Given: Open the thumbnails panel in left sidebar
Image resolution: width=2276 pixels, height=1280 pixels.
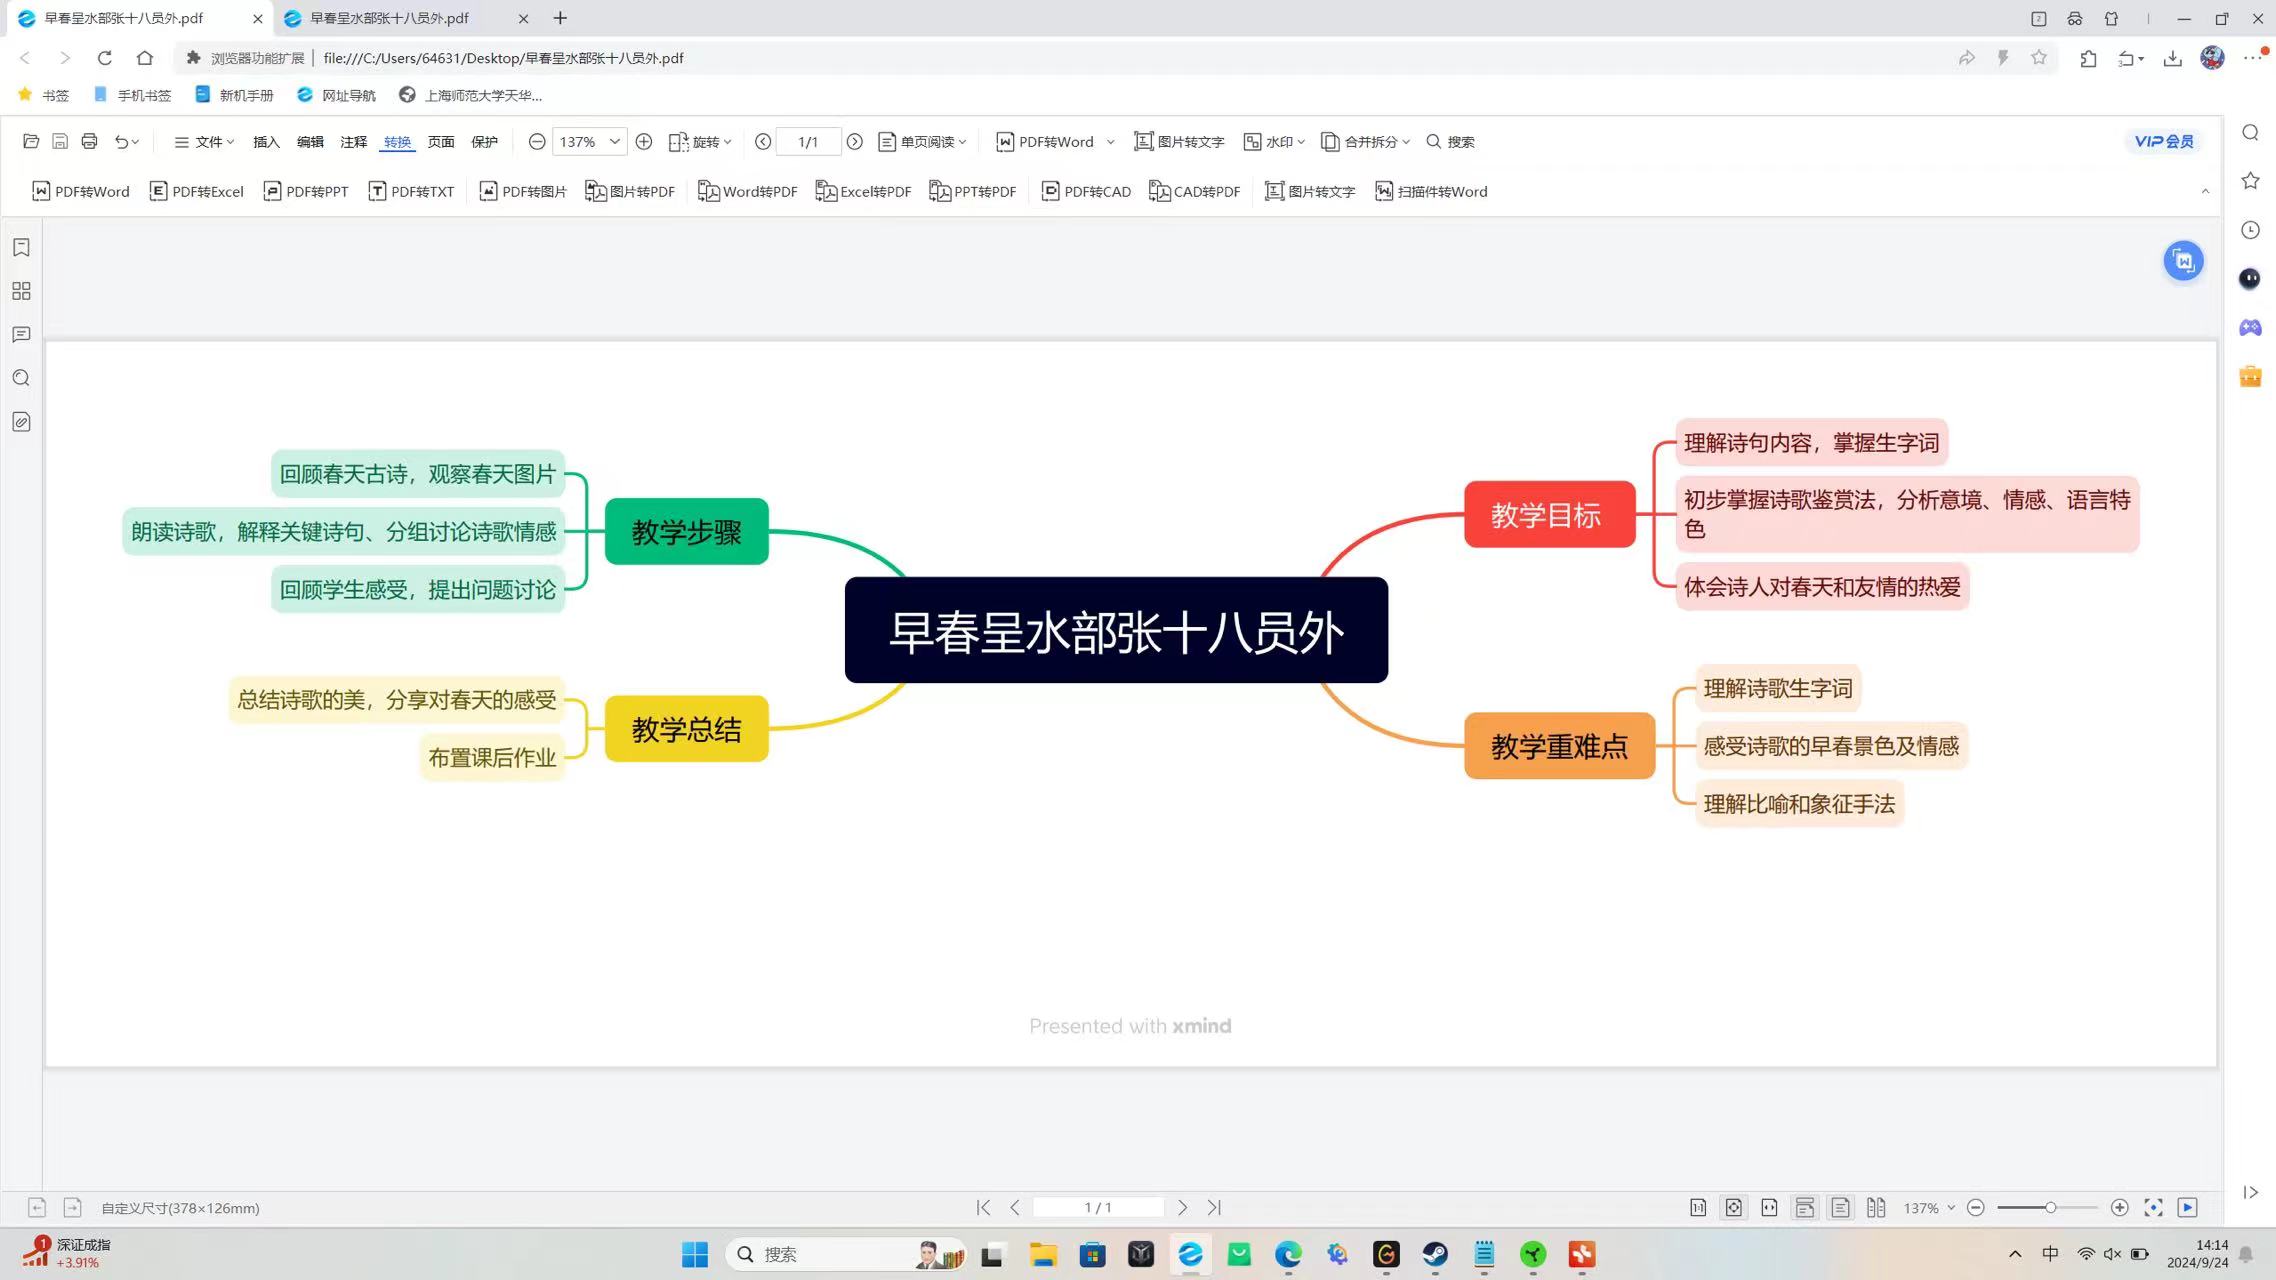Looking at the screenshot, I should click(21, 291).
